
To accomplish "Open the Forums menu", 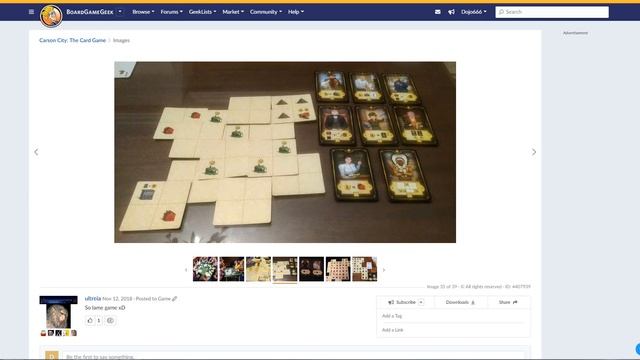I will tap(171, 12).
